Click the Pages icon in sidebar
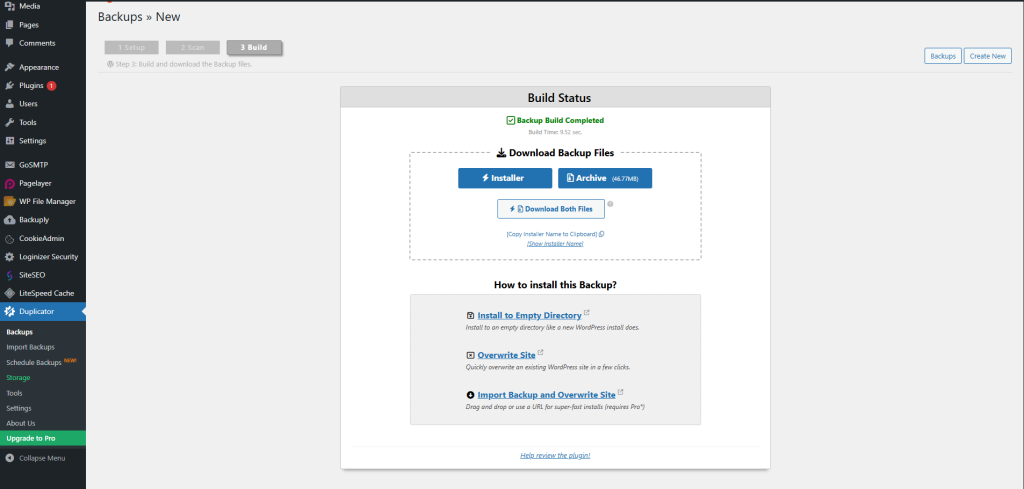 click(10, 25)
